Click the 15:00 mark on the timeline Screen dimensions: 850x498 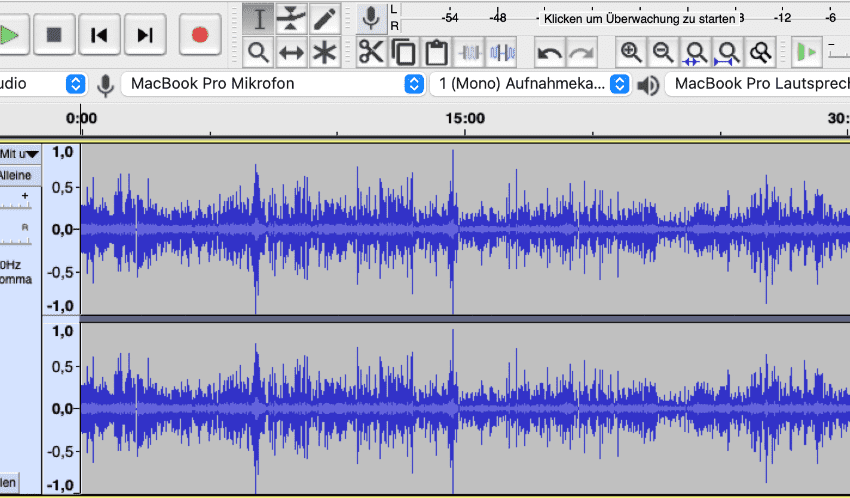click(465, 118)
